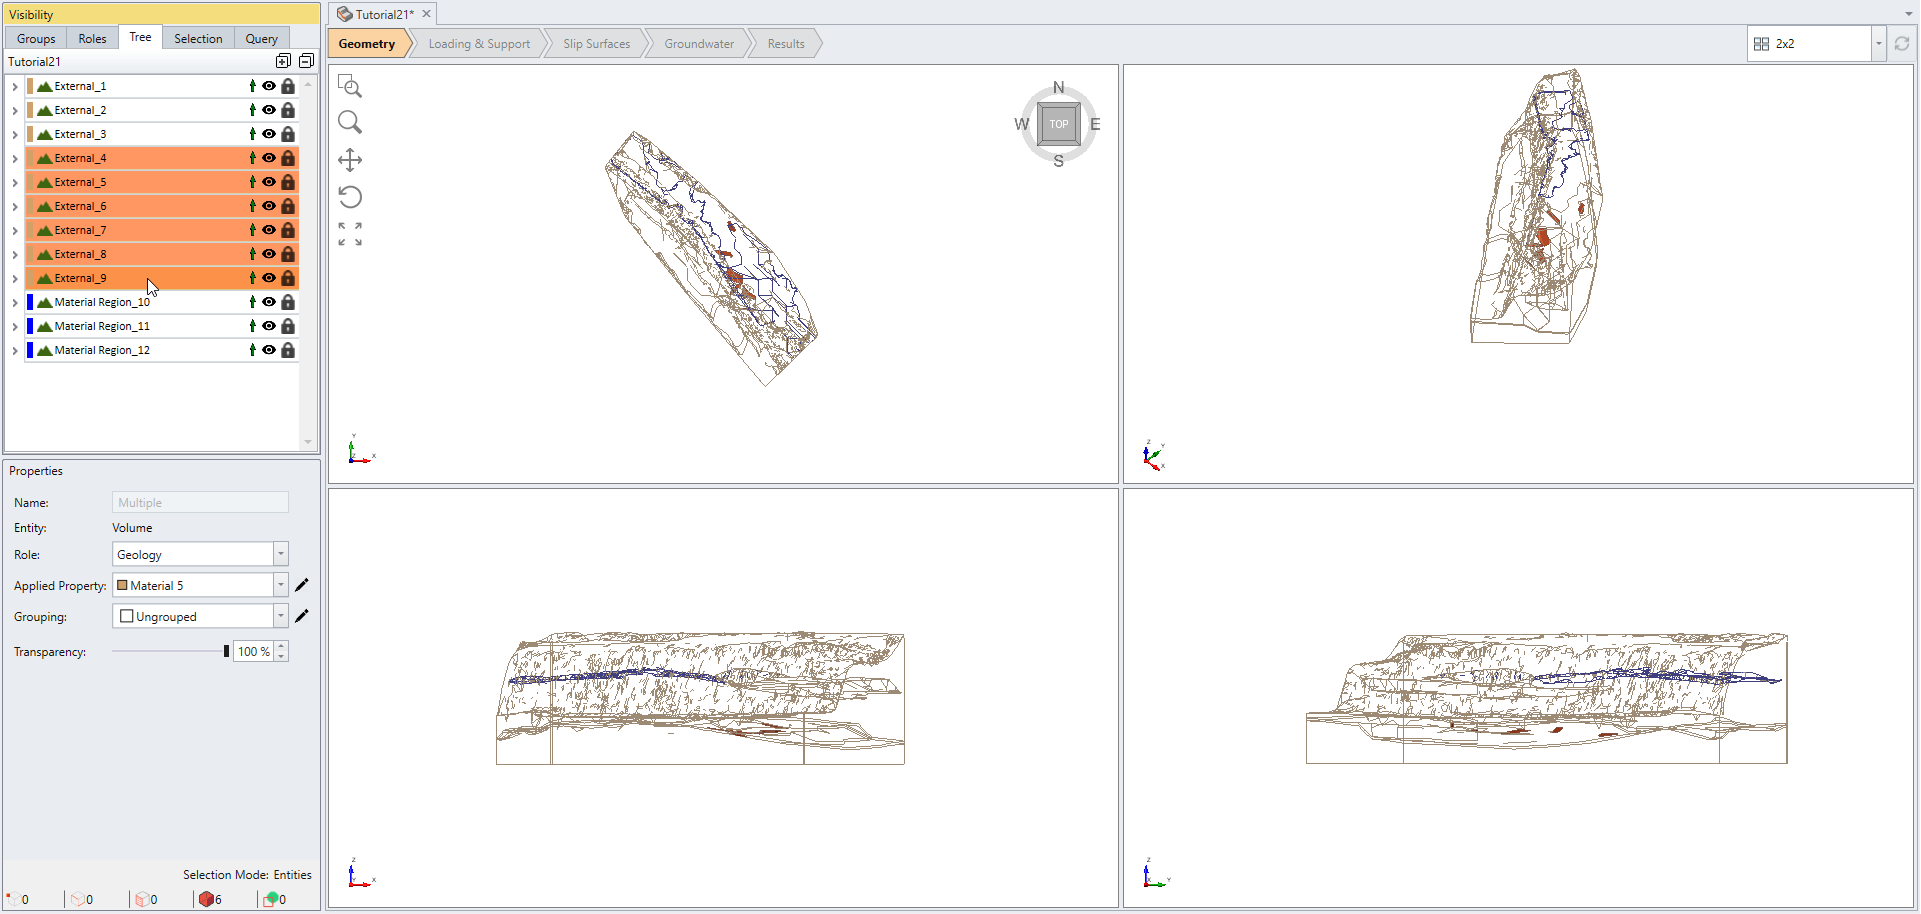Click the Transparency slider handle
The width and height of the screenshot is (1921, 914).
(x=226, y=651)
